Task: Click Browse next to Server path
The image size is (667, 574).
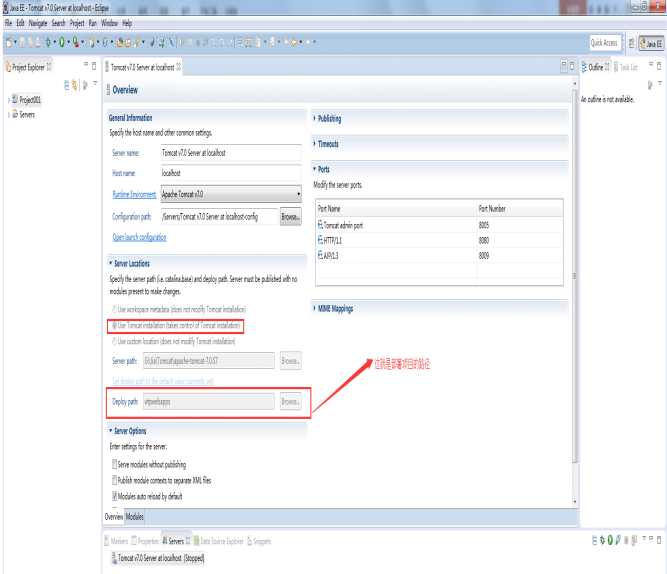Action: [291, 360]
